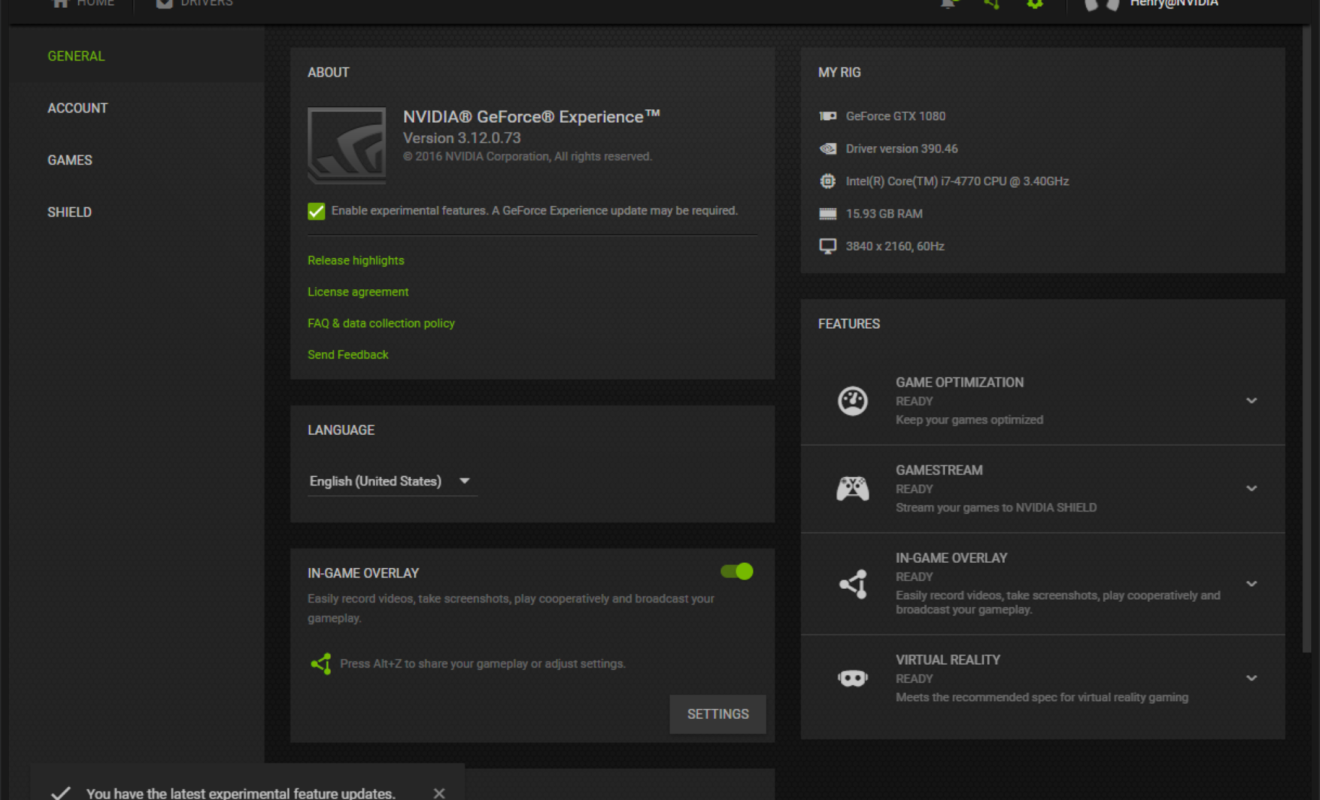Open the English (United States) language dropdown
This screenshot has height=800, width=1320.
(x=392, y=481)
